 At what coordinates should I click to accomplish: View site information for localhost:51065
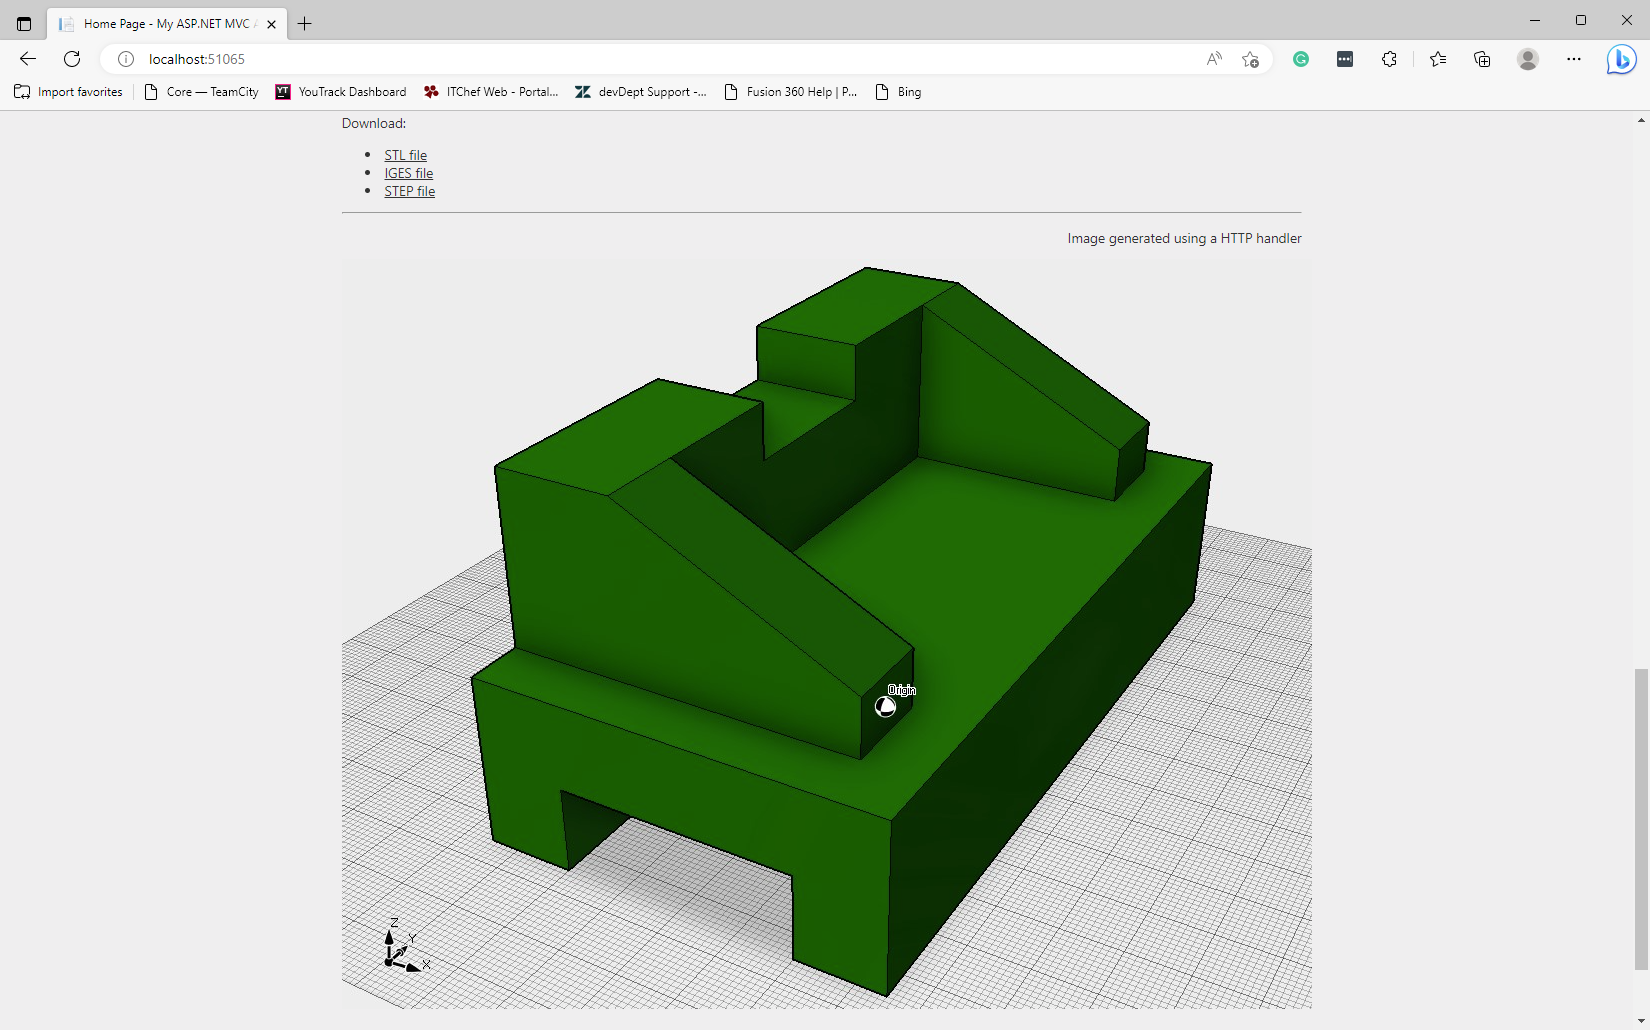click(125, 59)
